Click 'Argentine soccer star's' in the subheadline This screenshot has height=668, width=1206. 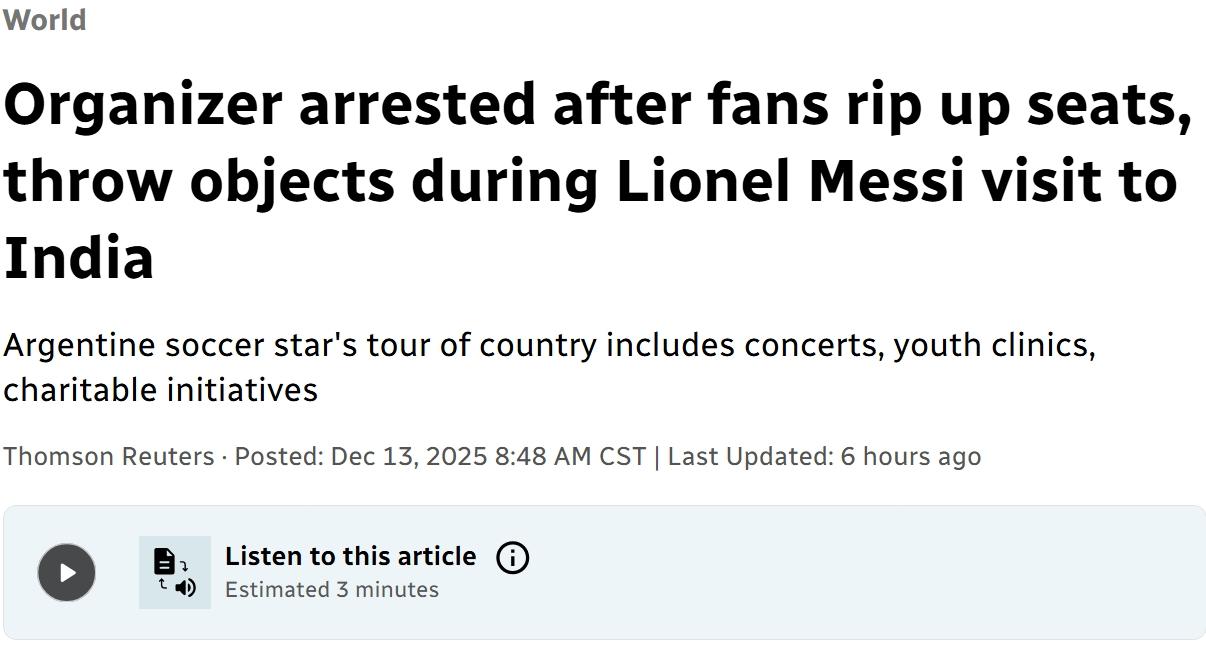(x=180, y=345)
